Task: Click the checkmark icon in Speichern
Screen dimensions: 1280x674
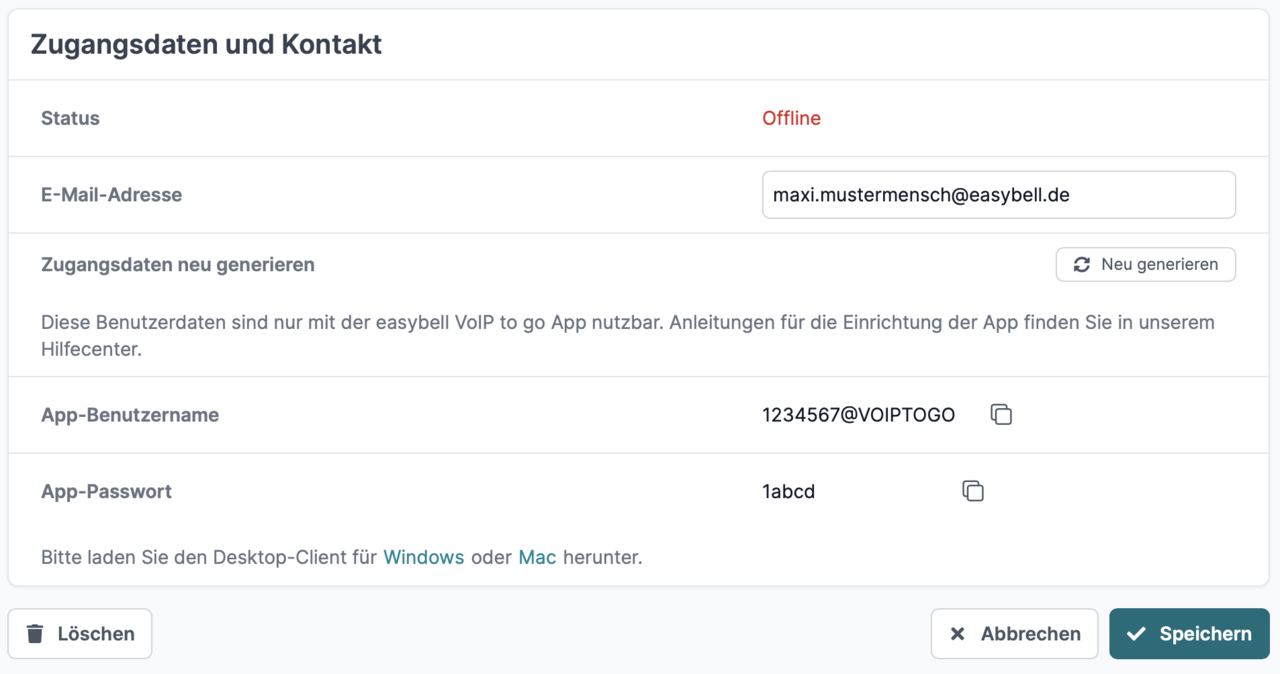Action: pos(1136,634)
